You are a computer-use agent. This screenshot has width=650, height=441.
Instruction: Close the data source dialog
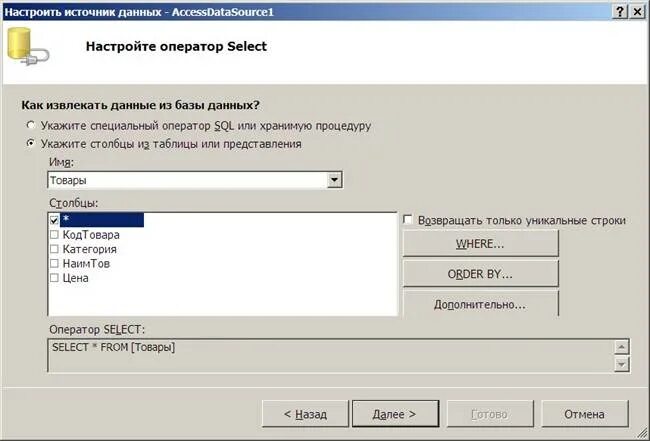[637, 12]
